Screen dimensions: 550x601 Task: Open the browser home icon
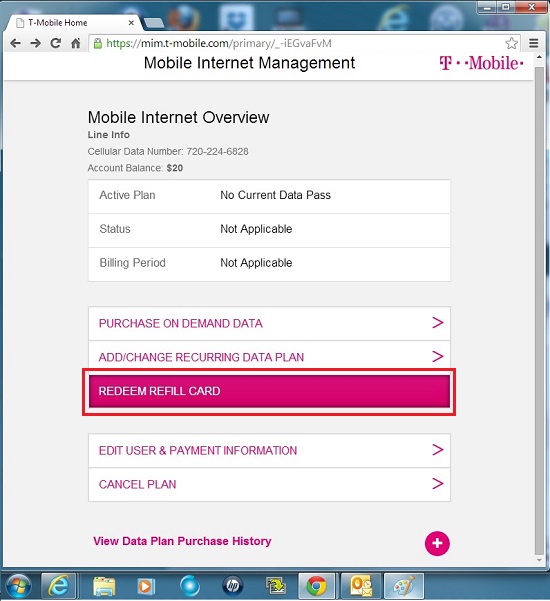click(x=76, y=43)
